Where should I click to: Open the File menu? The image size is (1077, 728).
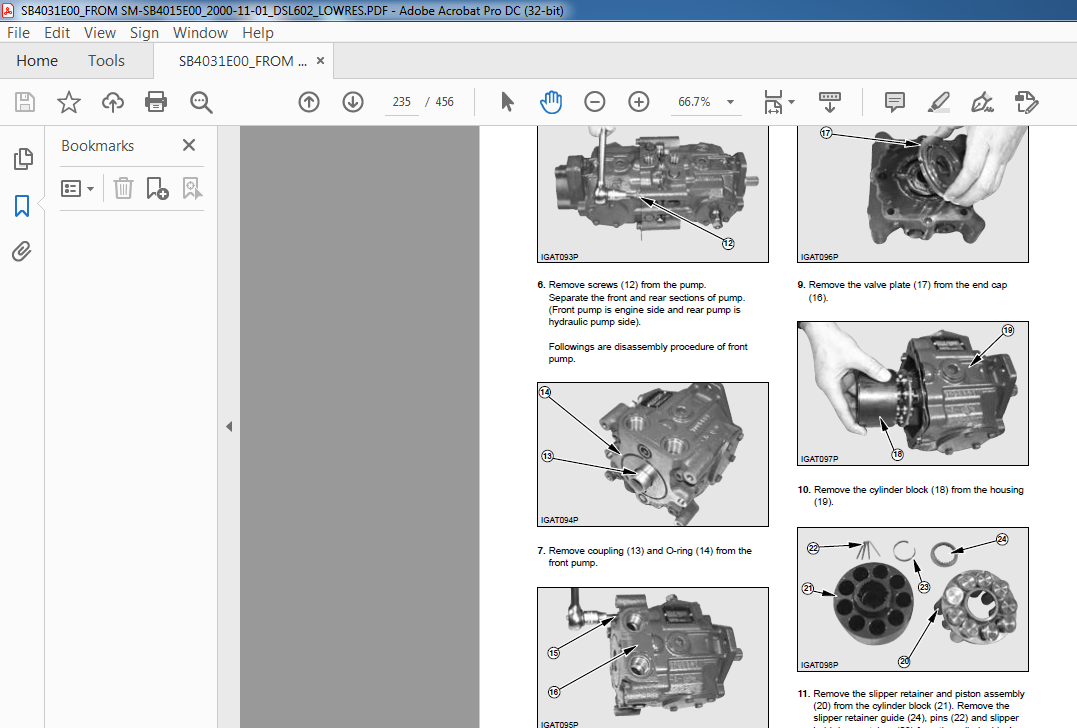coord(19,33)
